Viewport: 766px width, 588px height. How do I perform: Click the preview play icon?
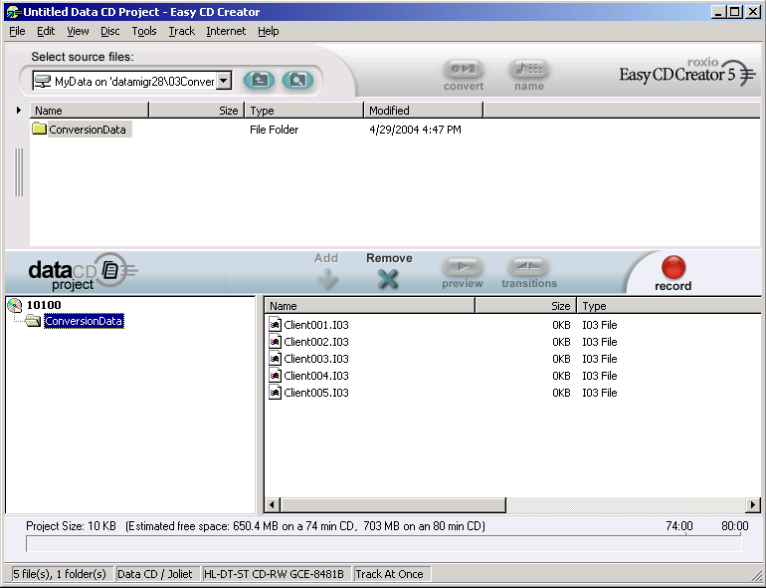[x=462, y=267]
